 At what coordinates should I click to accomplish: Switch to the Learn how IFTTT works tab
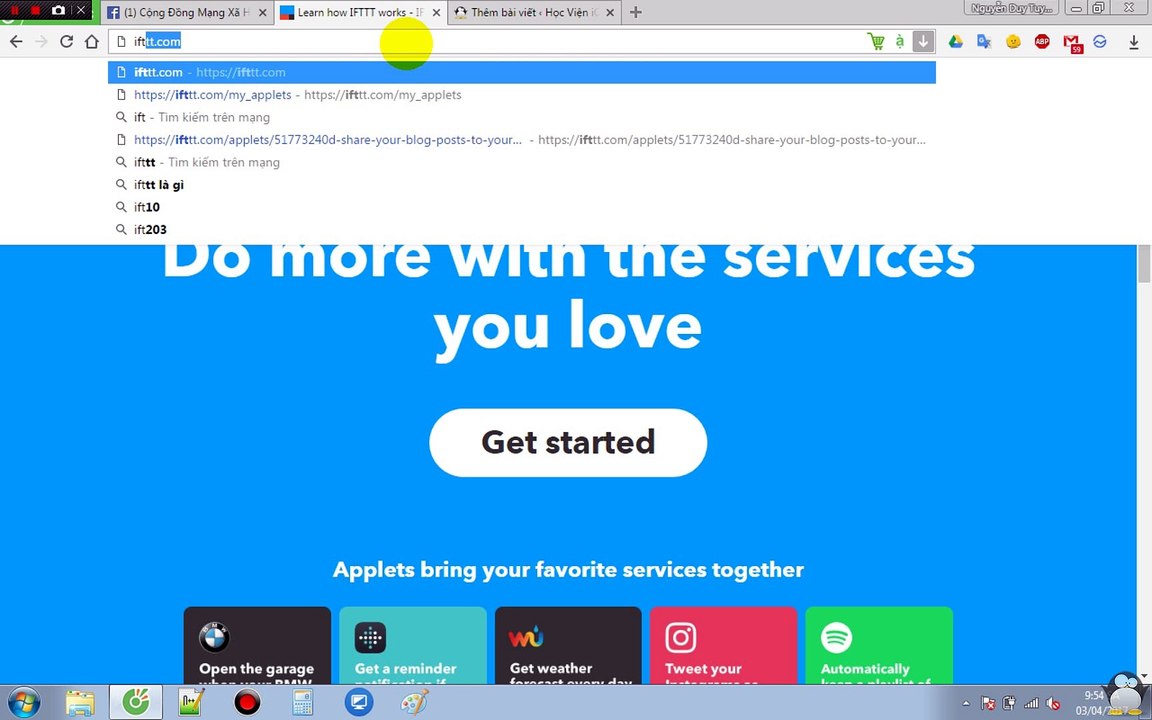[x=361, y=12]
